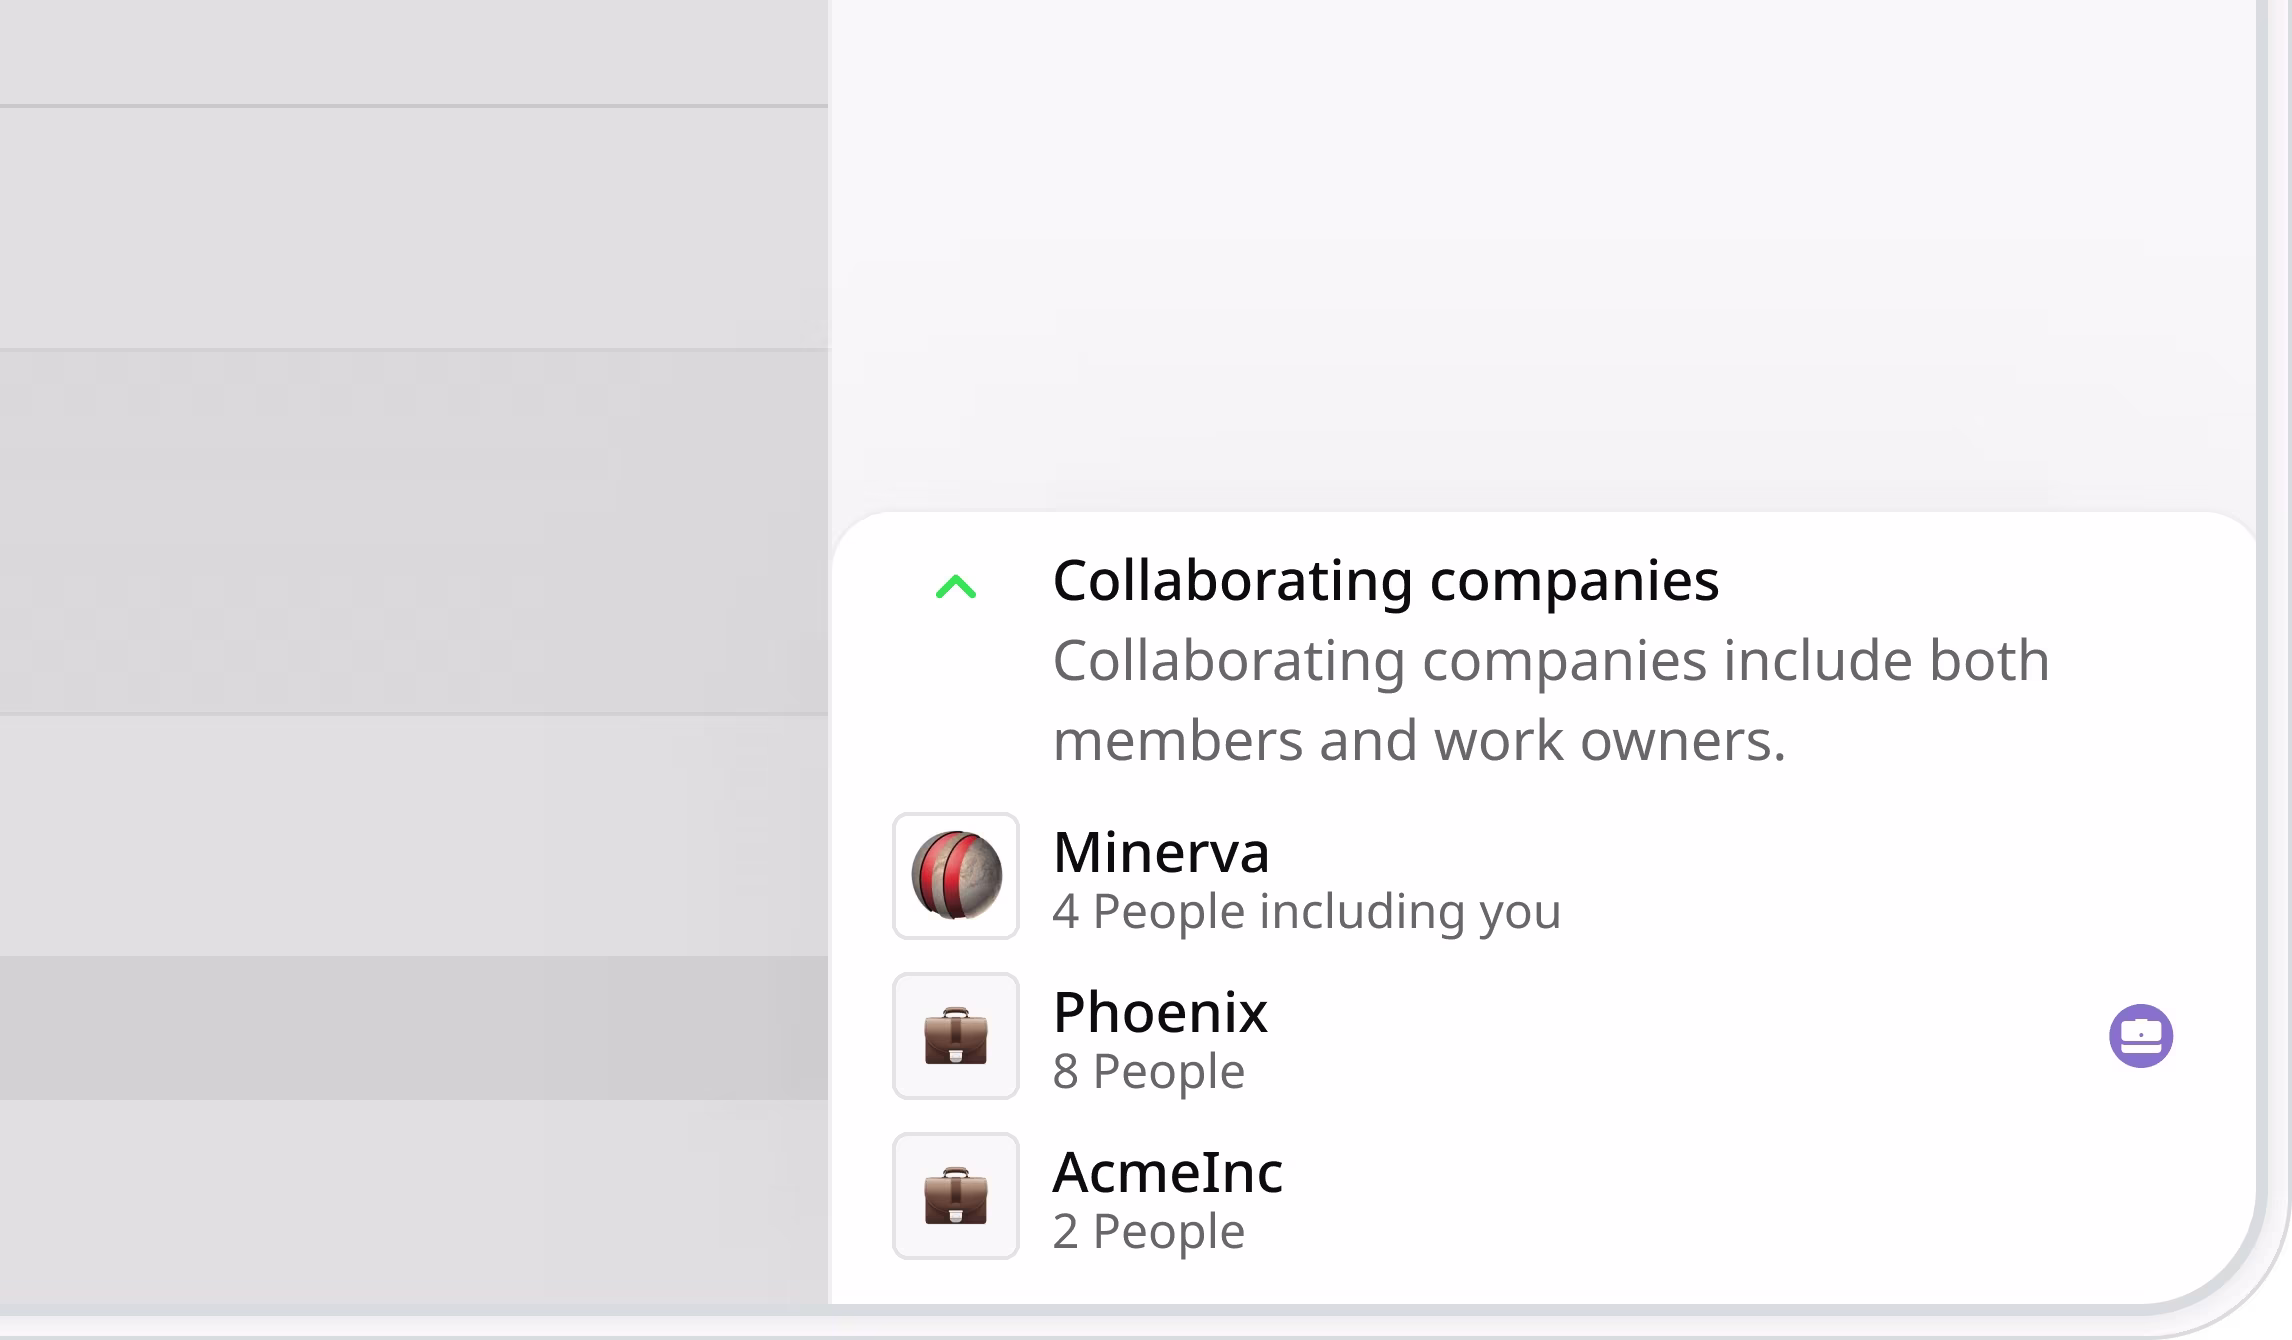
Task: Click empty area above Collaborating companies card
Action: click(x=1543, y=255)
